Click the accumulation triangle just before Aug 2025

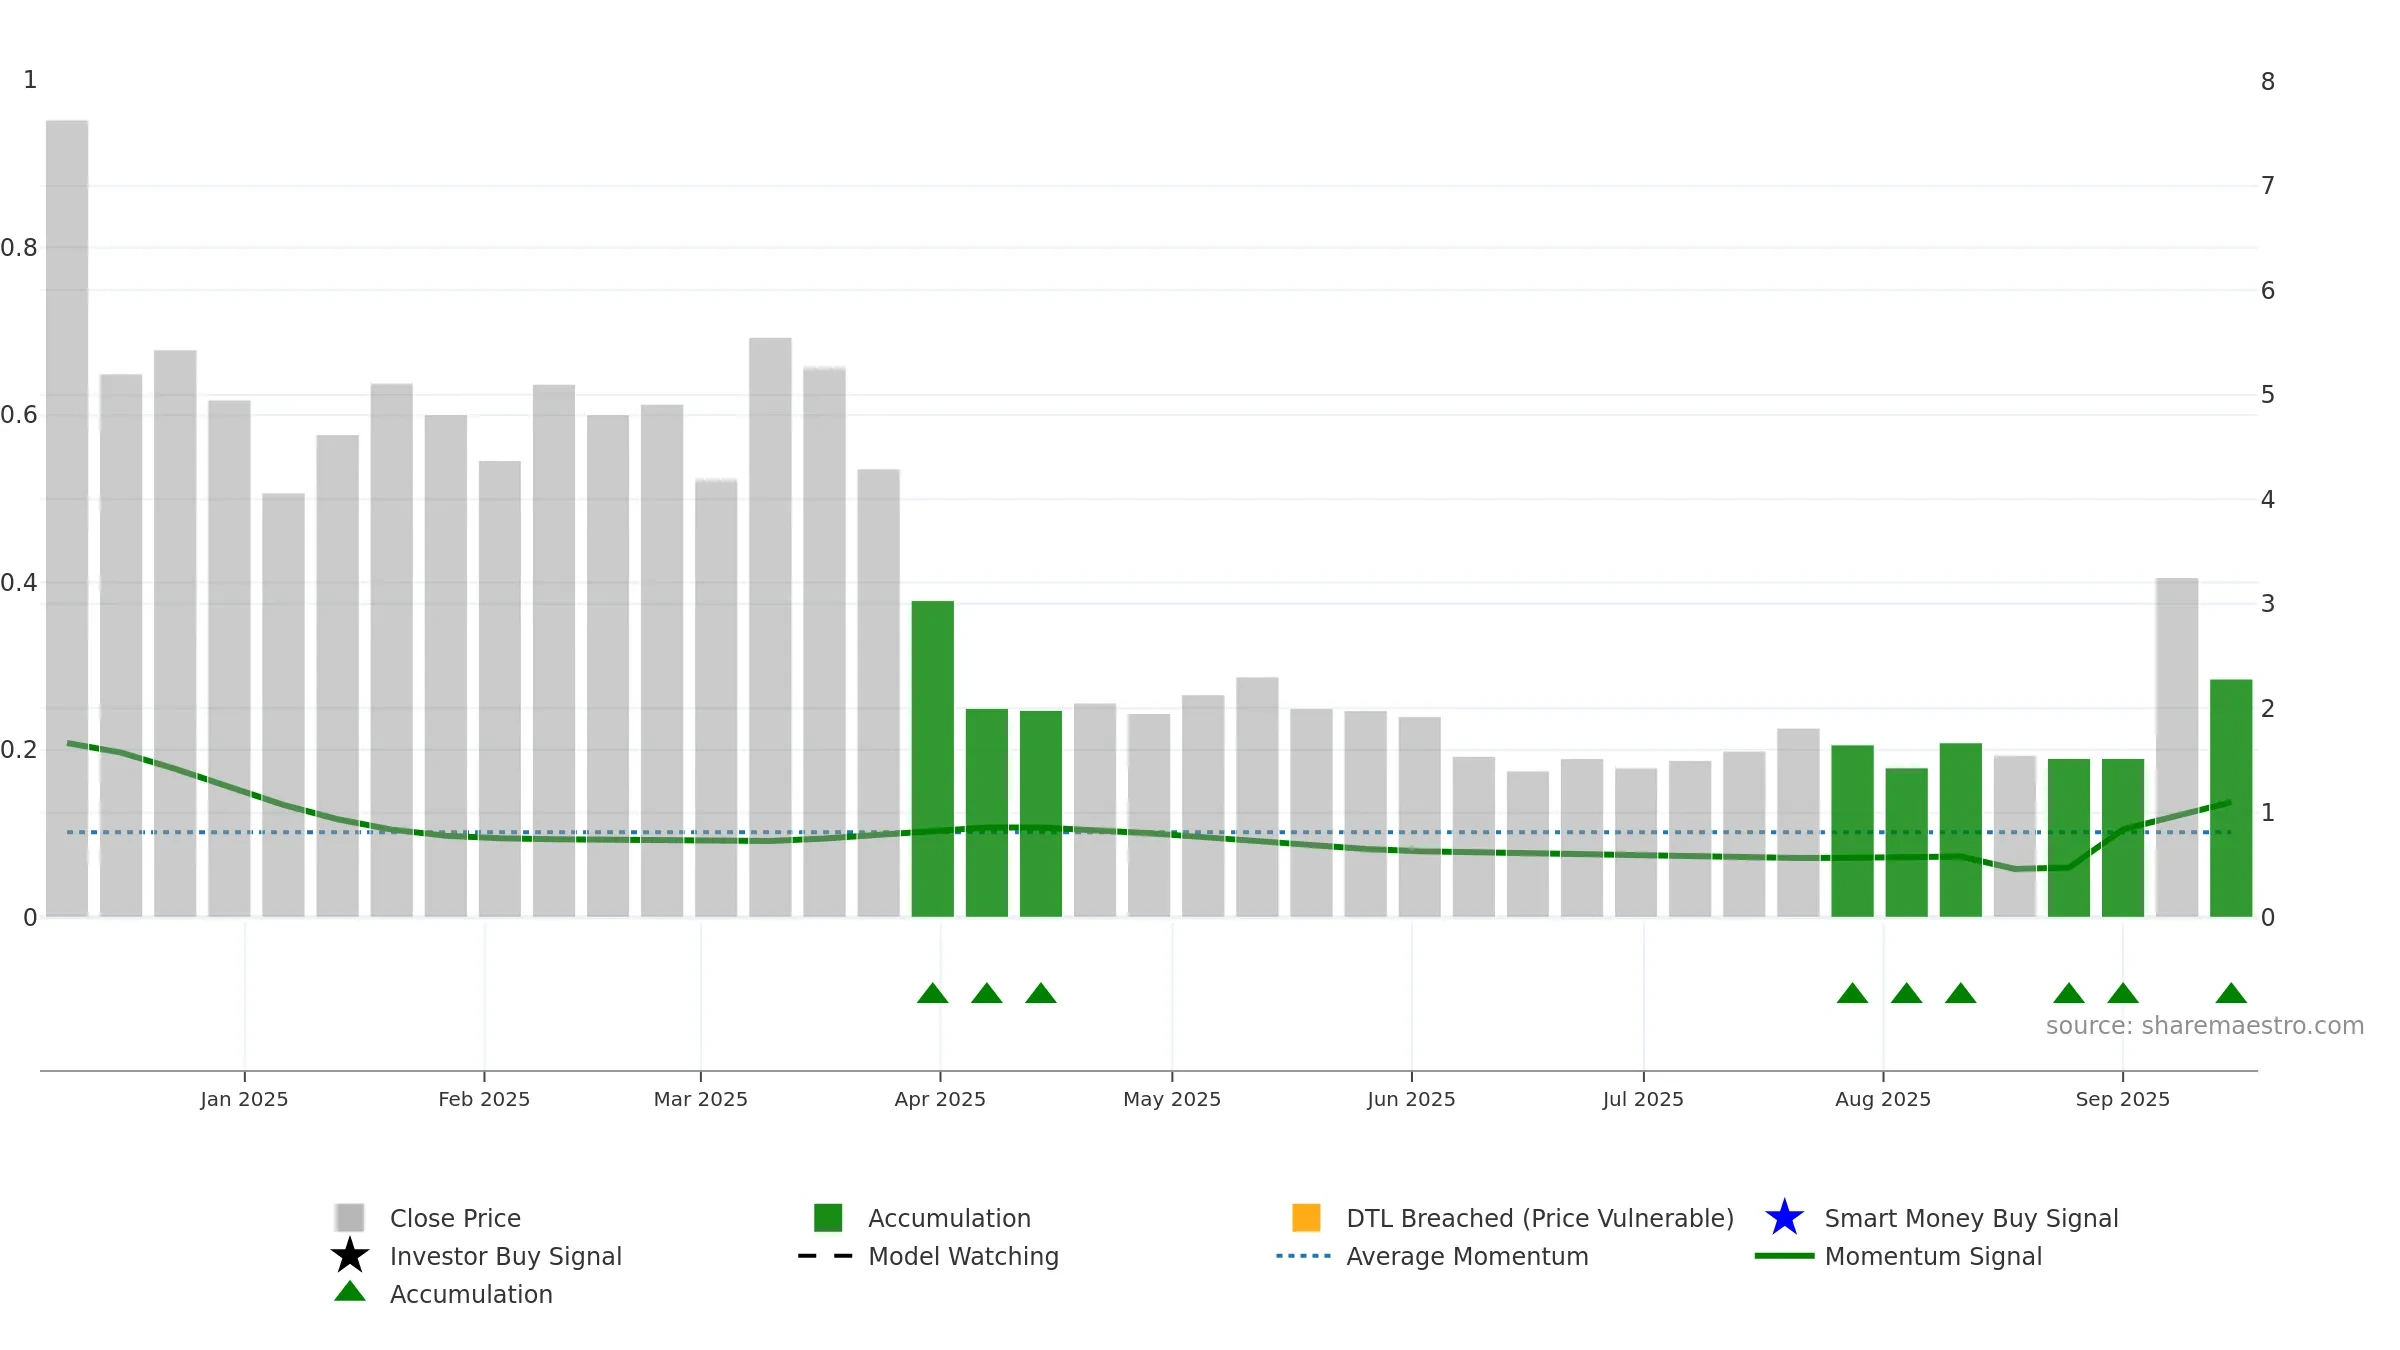(x=1852, y=993)
